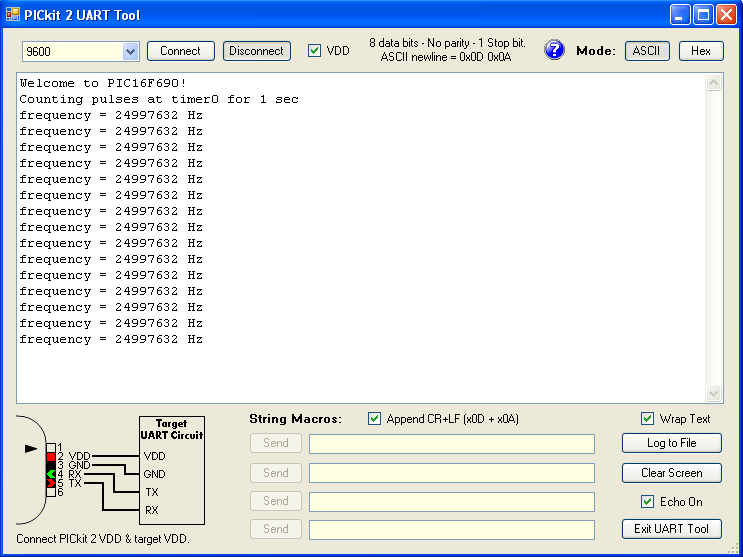Click the Target UART Circuit diagram box

[x=172, y=470]
